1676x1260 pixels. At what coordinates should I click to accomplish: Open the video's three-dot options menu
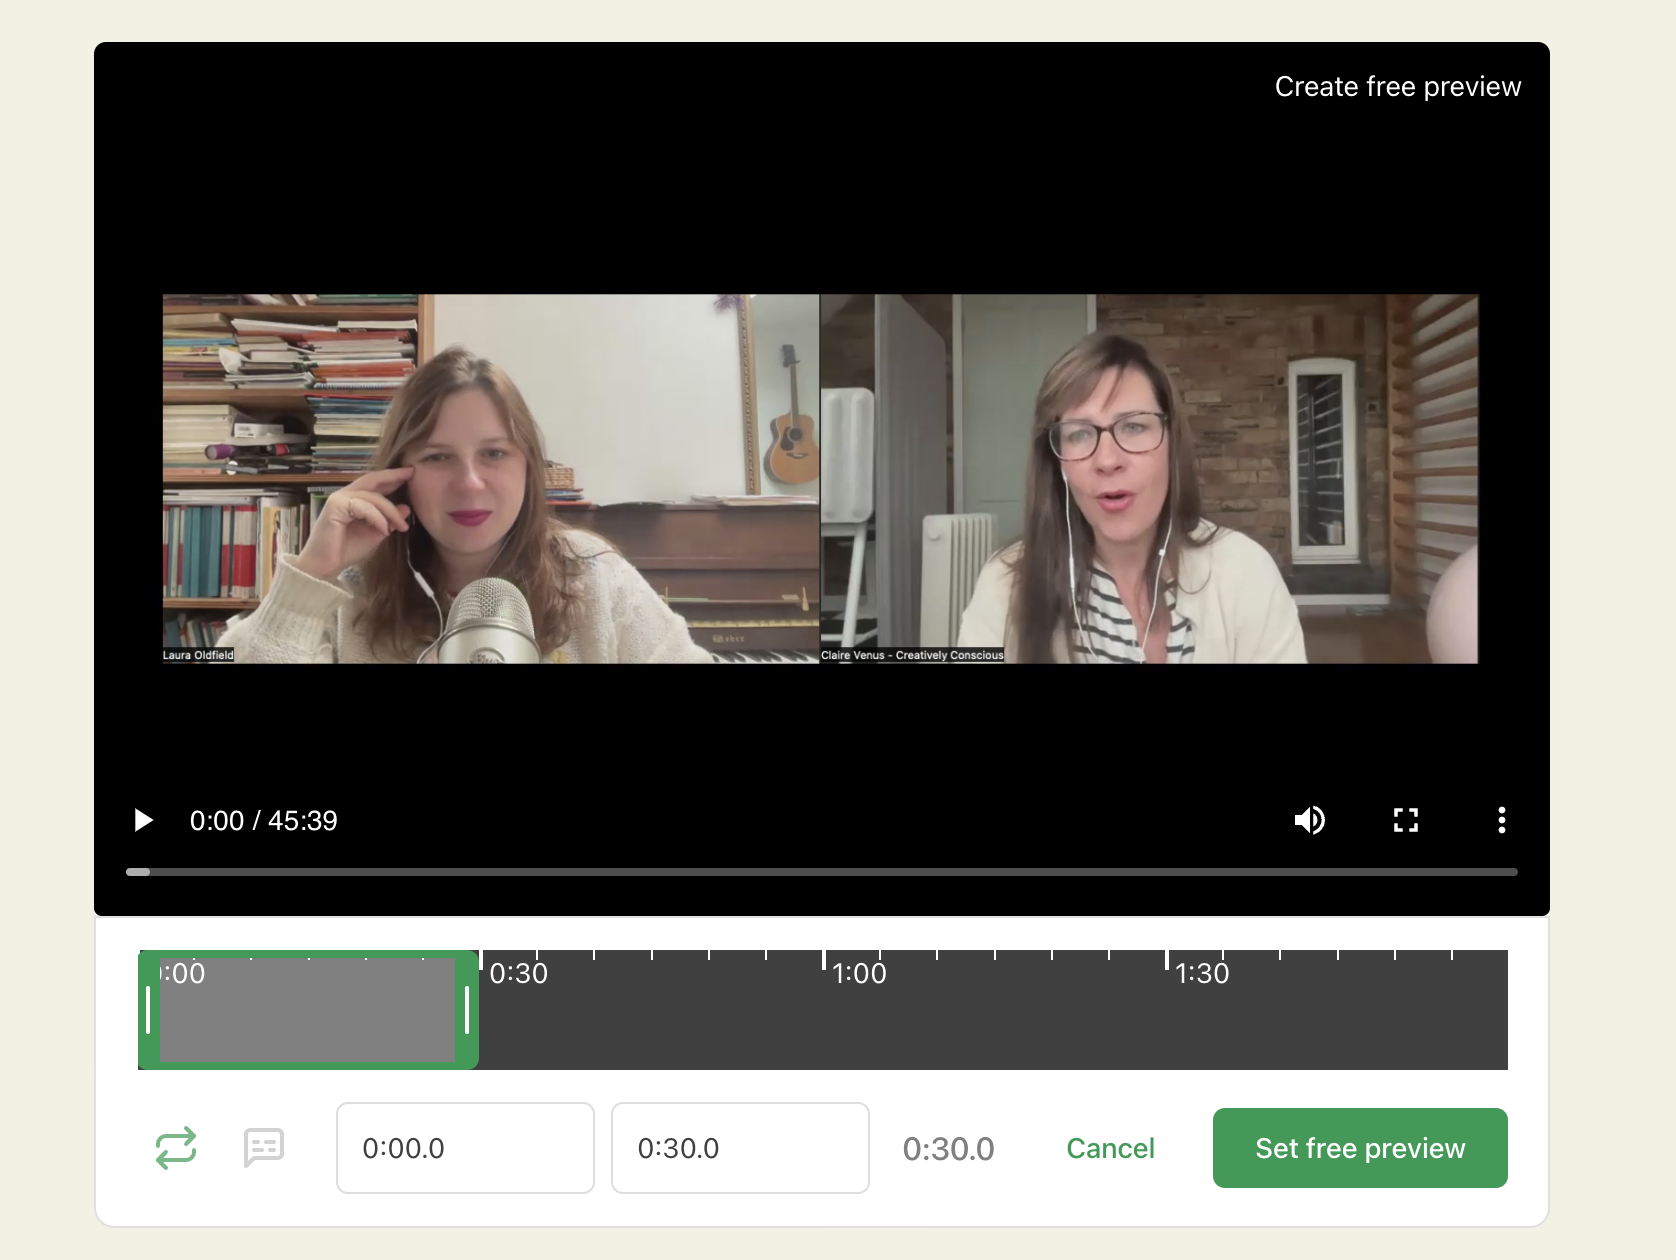[x=1501, y=821]
